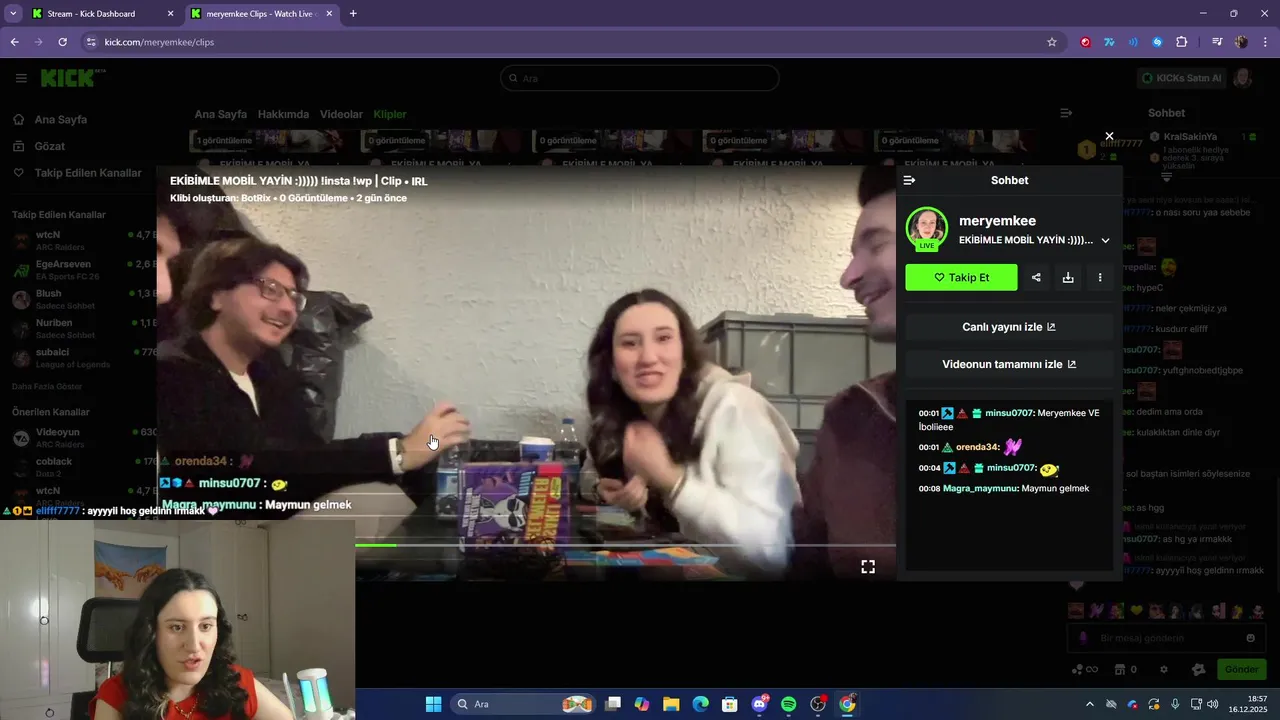This screenshot has width=1280, height=720.
Task: Open volume control in system tray
Action: (1212, 704)
